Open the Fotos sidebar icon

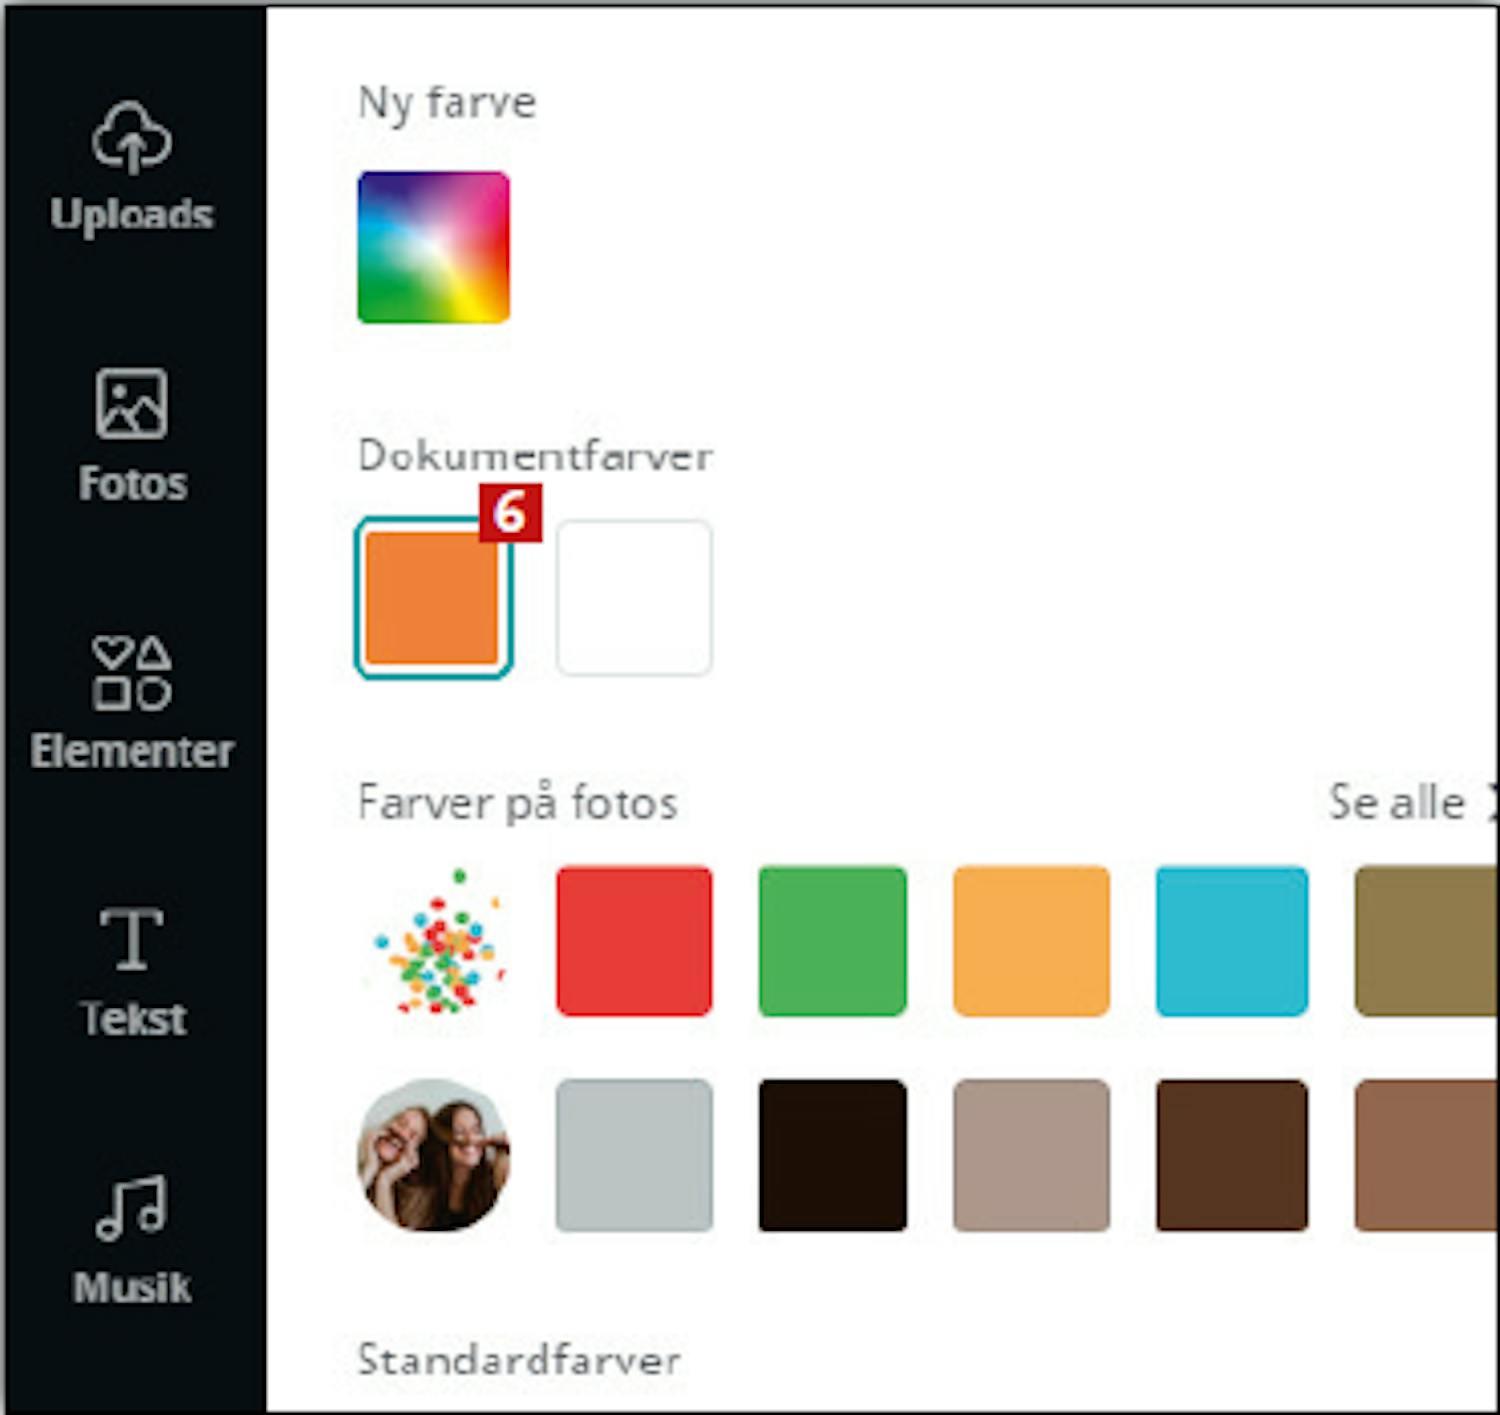pos(132,403)
